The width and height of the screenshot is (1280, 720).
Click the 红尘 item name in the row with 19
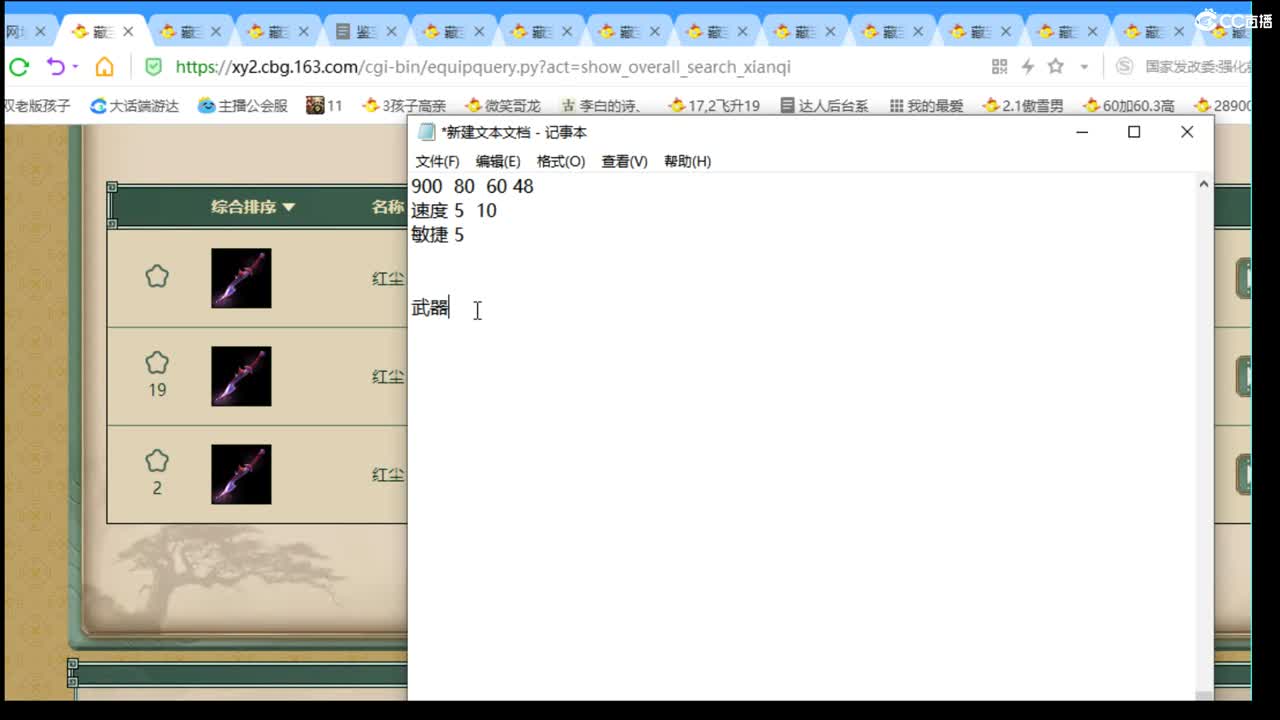tap(389, 376)
